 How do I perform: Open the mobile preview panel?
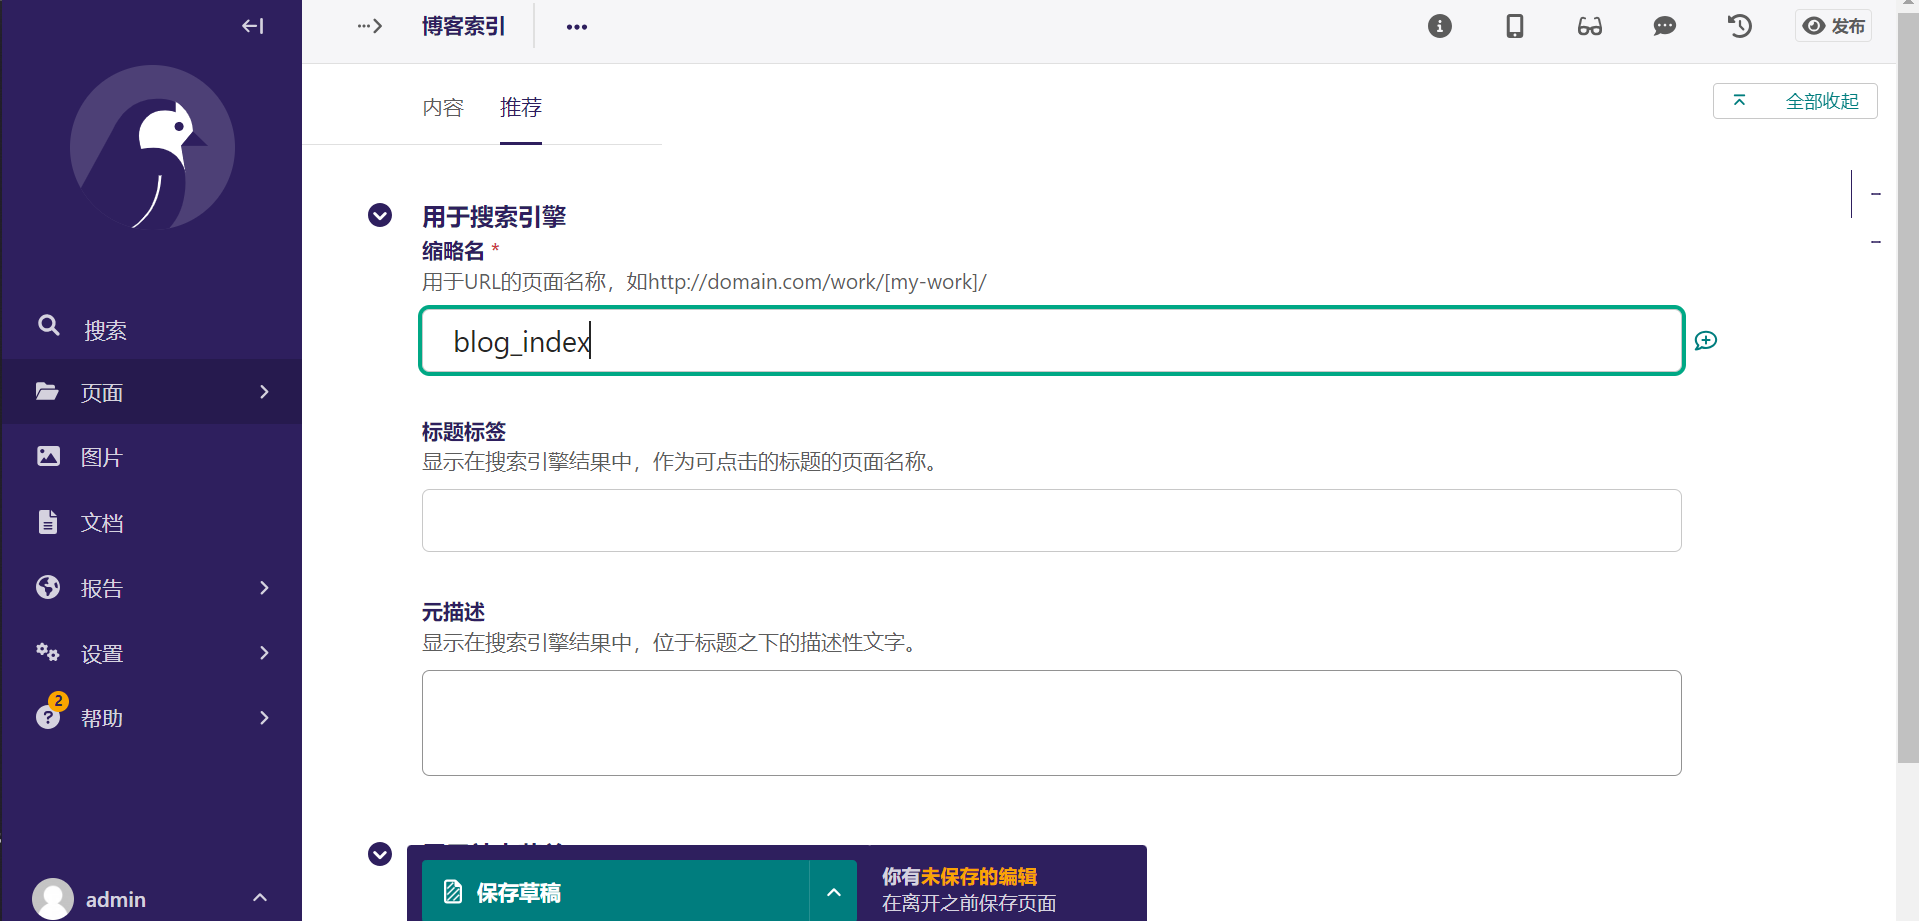(1515, 26)
